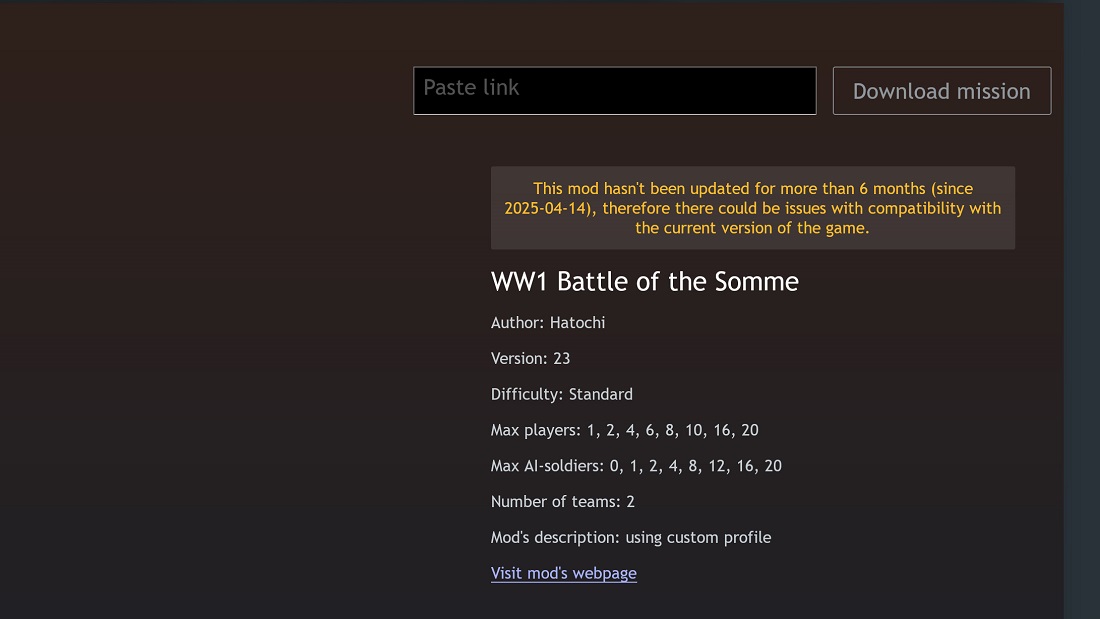Click the yellow outdated-mod warning banner
This screenshot has width=1100, height=619.
(x=752, y=208)
